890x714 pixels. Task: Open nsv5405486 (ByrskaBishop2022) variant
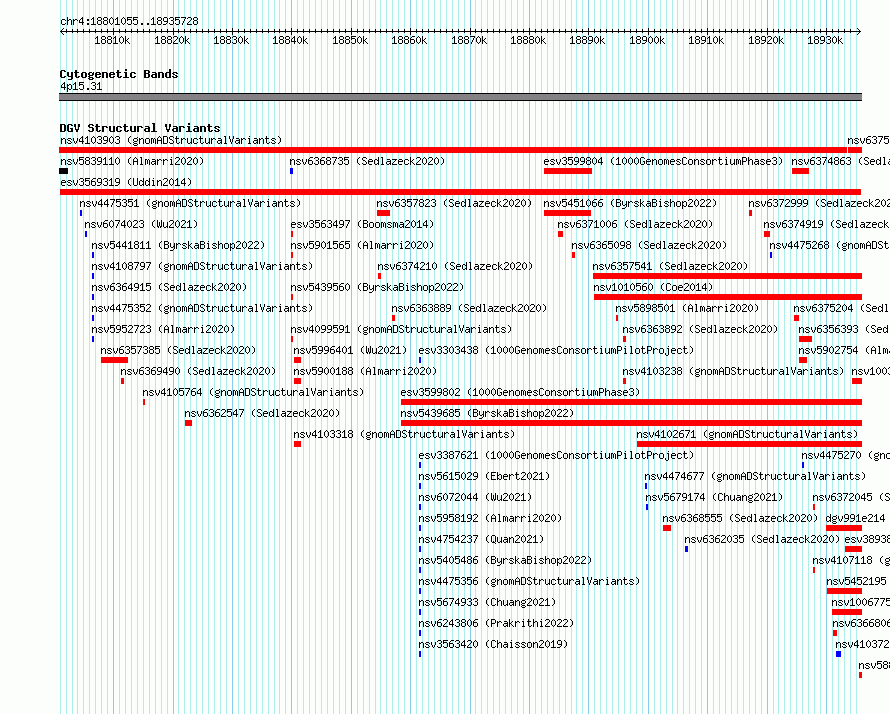(505, 560)
